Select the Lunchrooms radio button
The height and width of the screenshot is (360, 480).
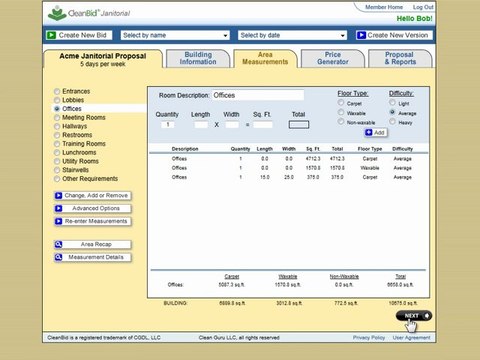click(x=57, y=153)
